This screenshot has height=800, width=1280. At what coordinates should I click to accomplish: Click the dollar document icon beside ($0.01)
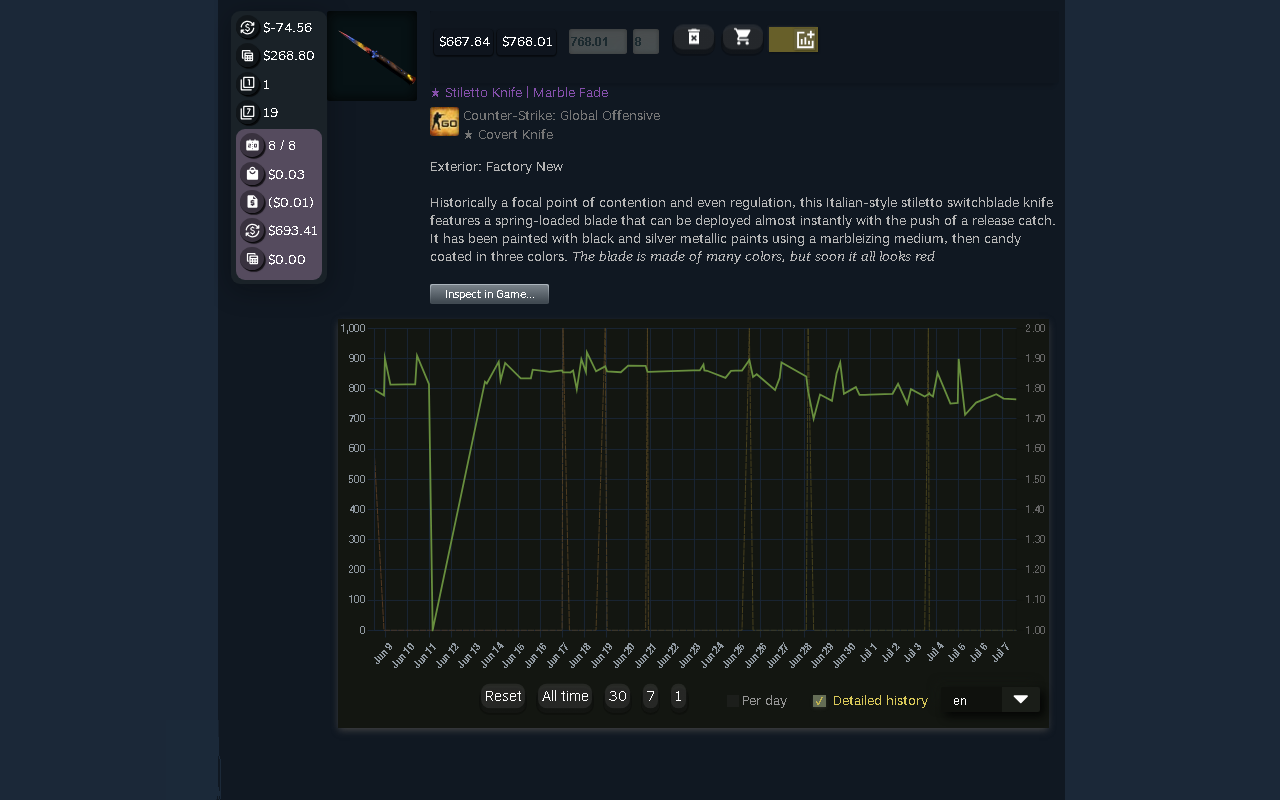pos(252,202)
